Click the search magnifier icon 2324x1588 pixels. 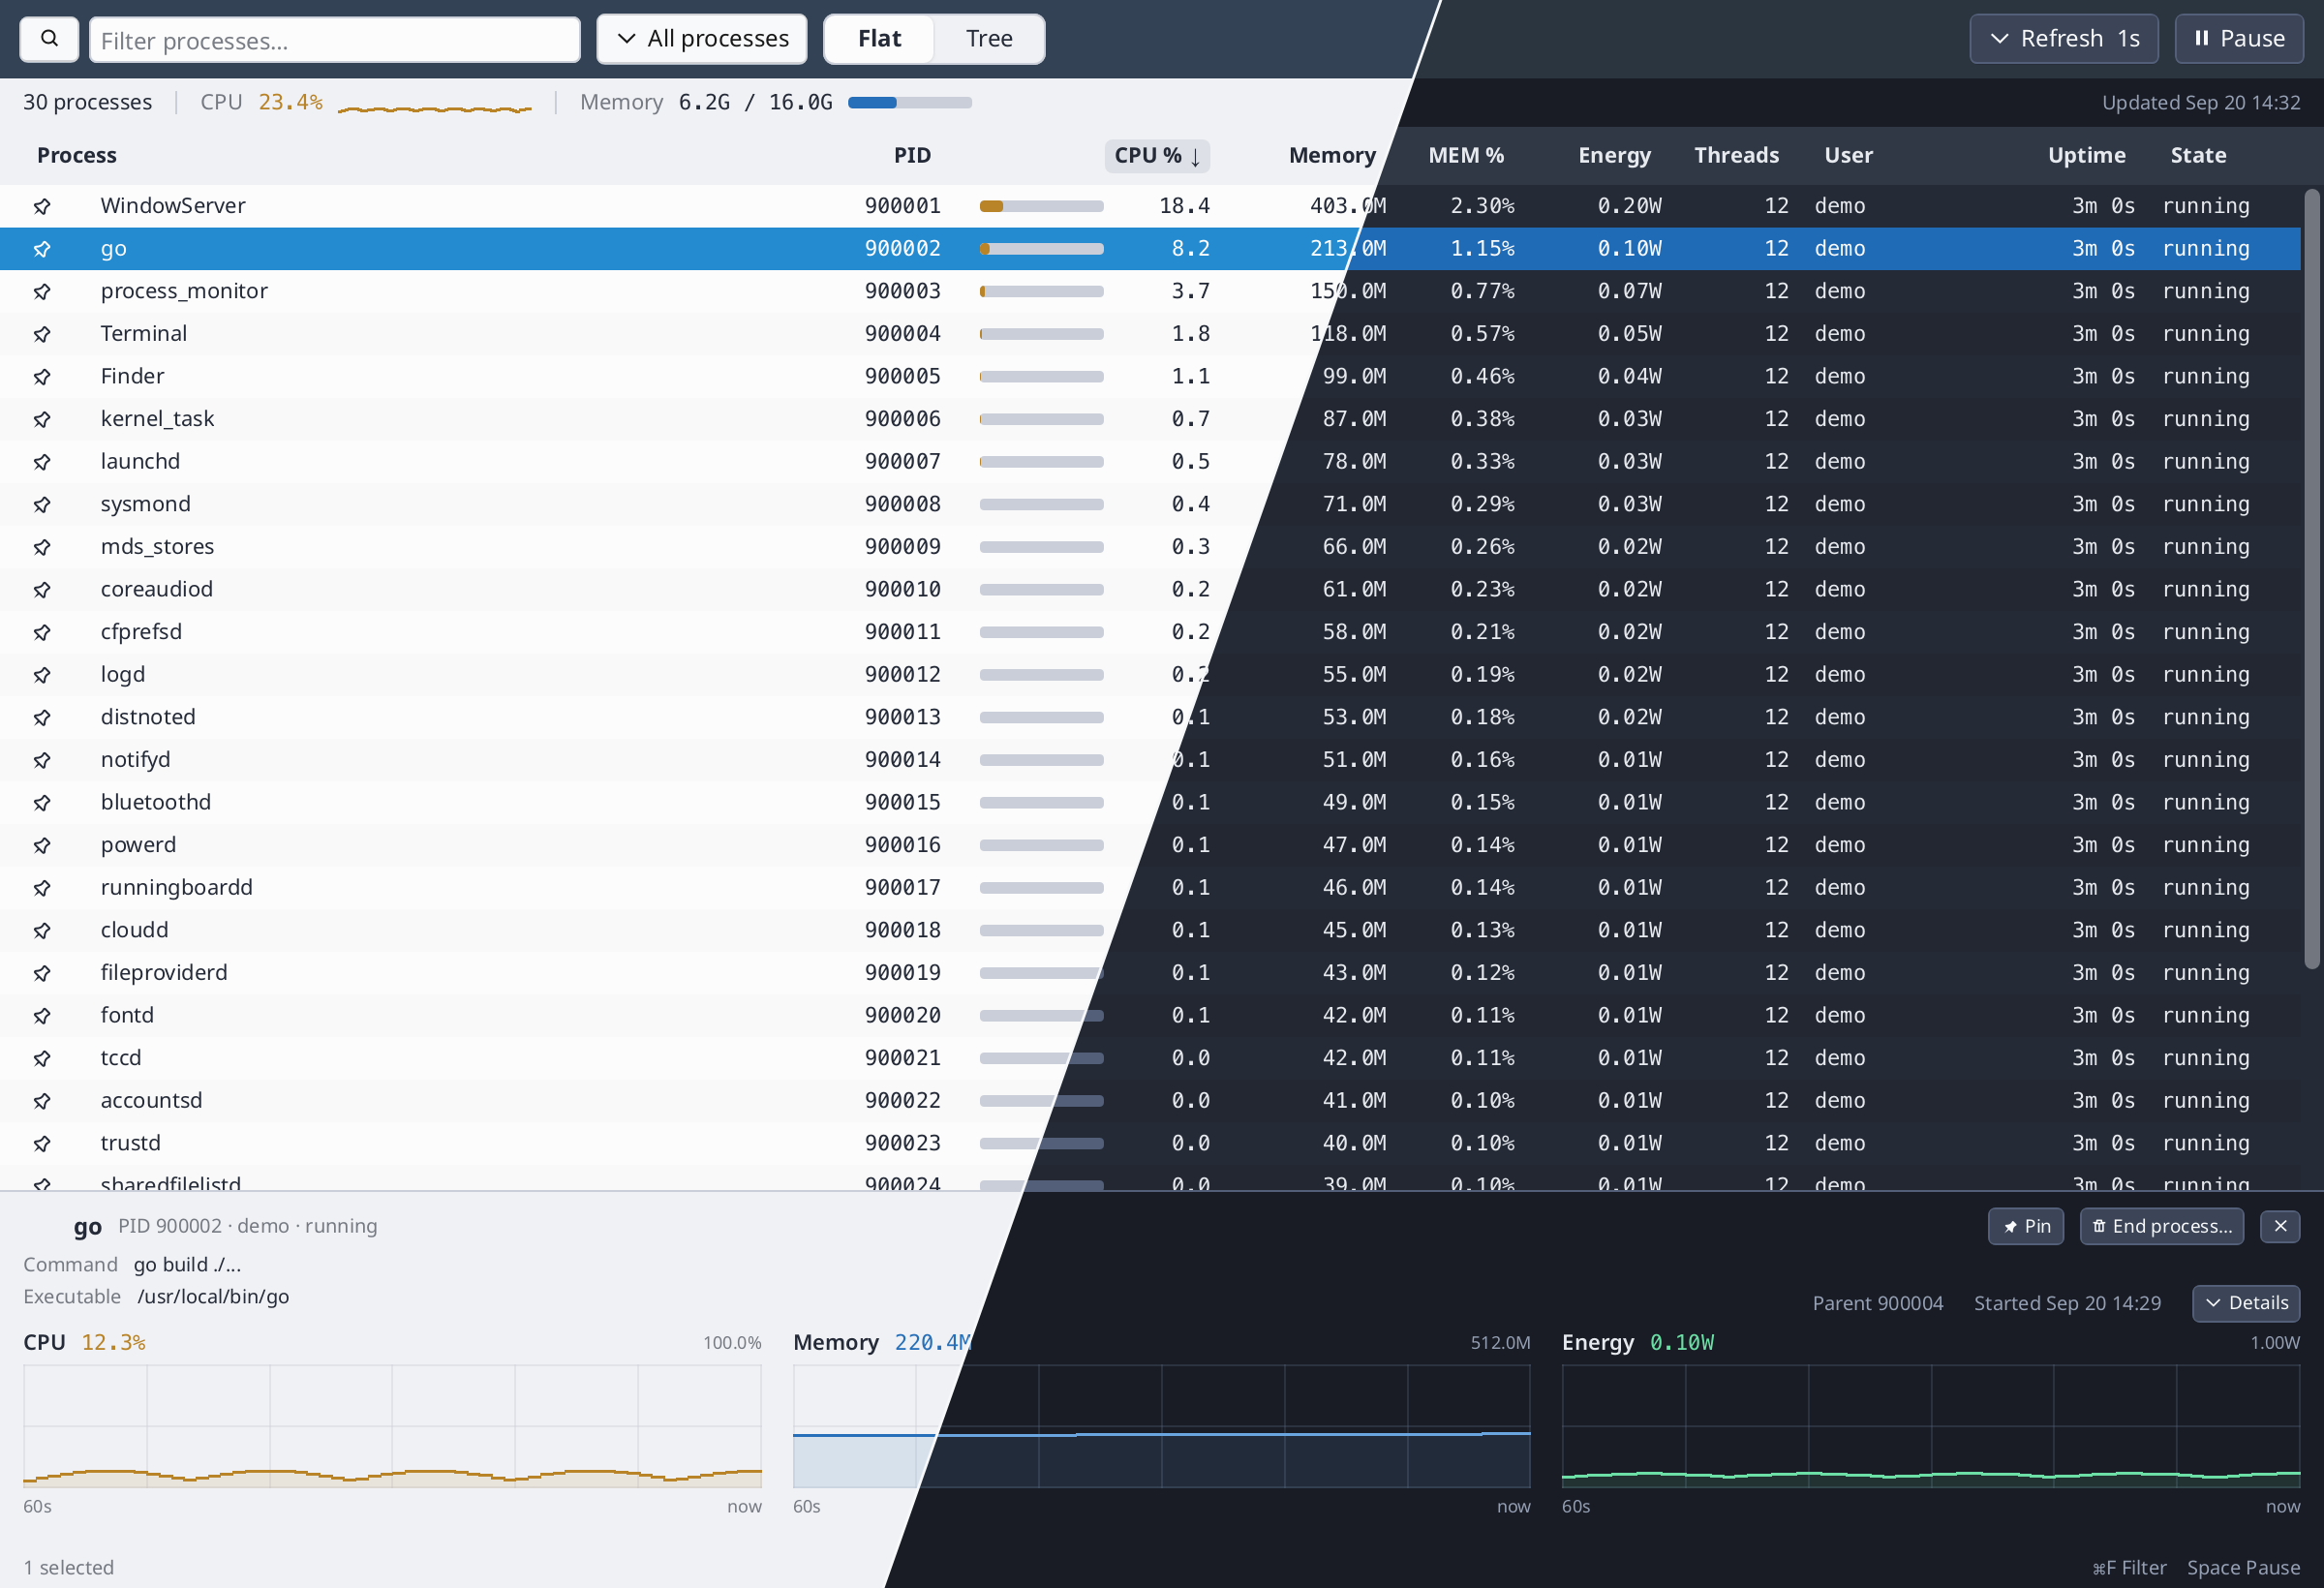click(49, 39)
